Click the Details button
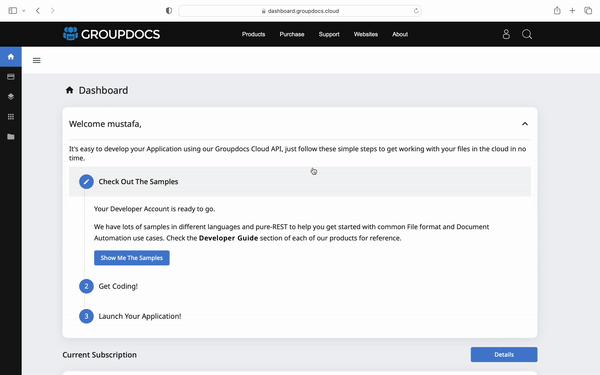 (504, 354)
